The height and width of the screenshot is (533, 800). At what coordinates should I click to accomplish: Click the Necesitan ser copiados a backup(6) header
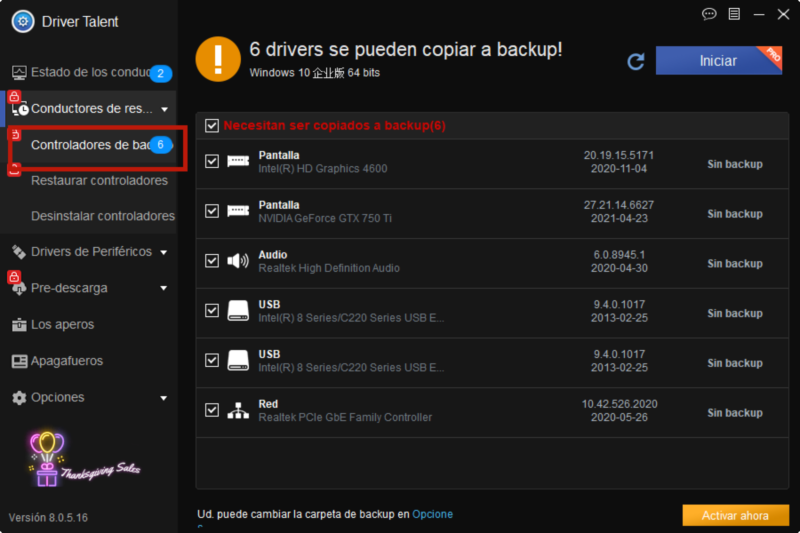[335, 125]
